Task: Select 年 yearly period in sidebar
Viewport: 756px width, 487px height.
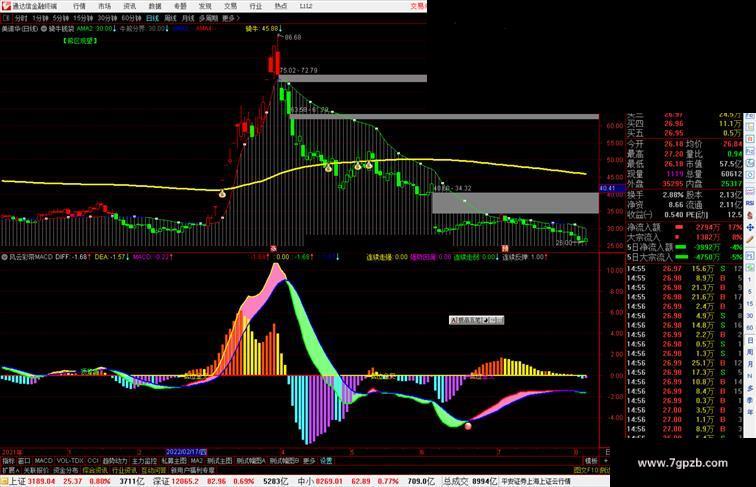Action: 750,412
